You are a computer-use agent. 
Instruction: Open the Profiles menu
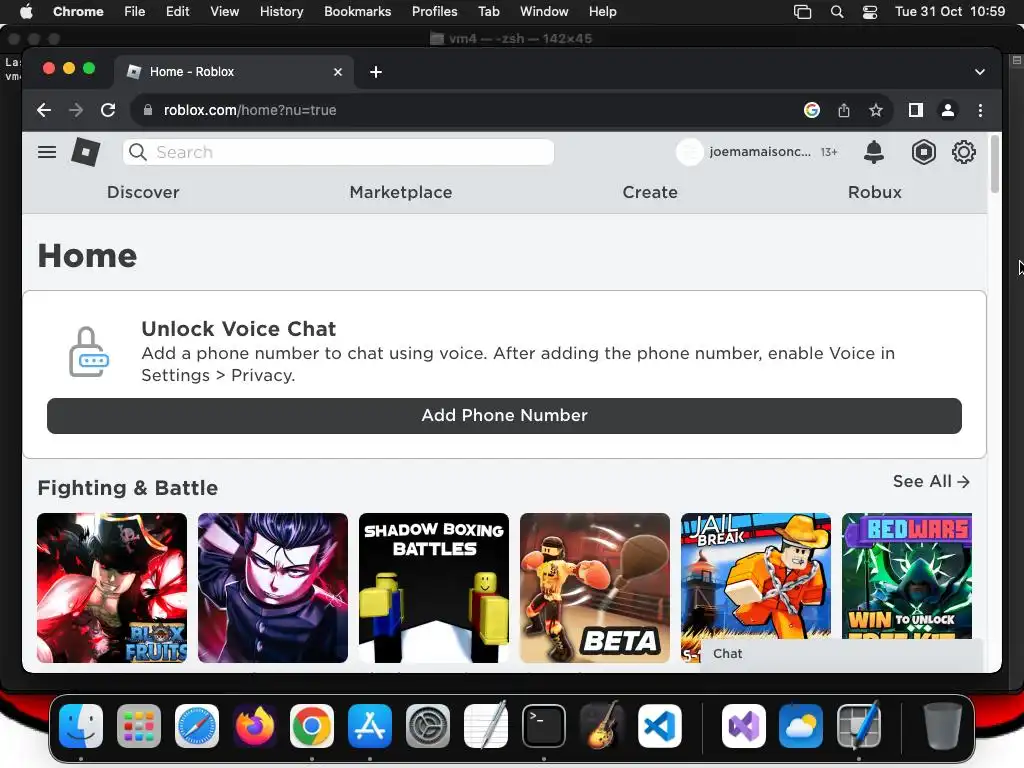434,12
